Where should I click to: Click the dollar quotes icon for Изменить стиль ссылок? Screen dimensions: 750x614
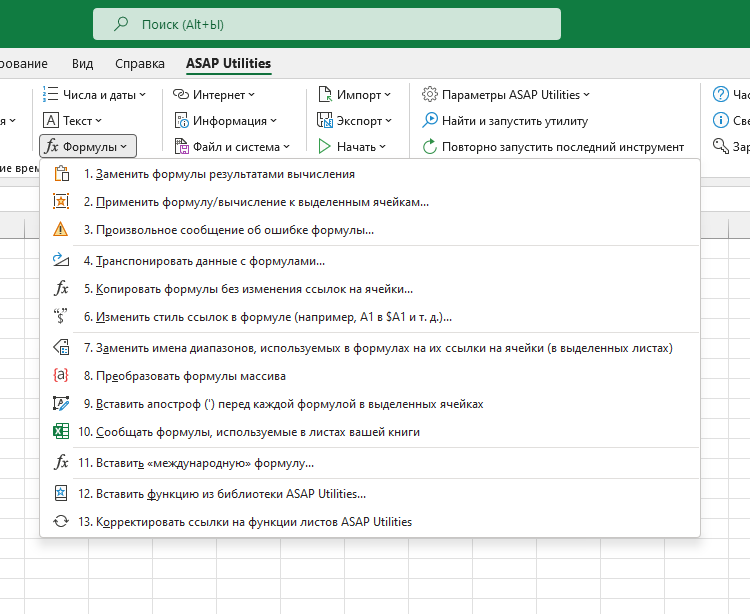point(60,316)
